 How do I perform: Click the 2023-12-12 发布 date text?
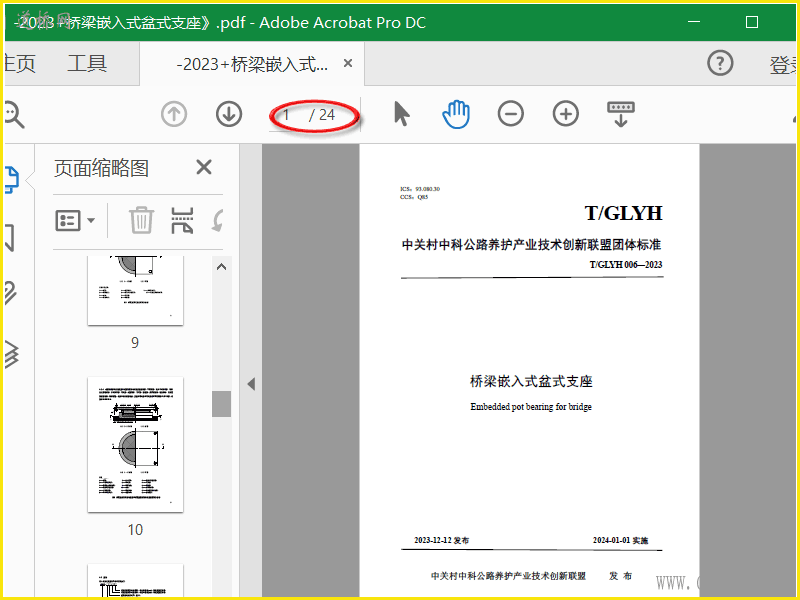coord(441,540)
